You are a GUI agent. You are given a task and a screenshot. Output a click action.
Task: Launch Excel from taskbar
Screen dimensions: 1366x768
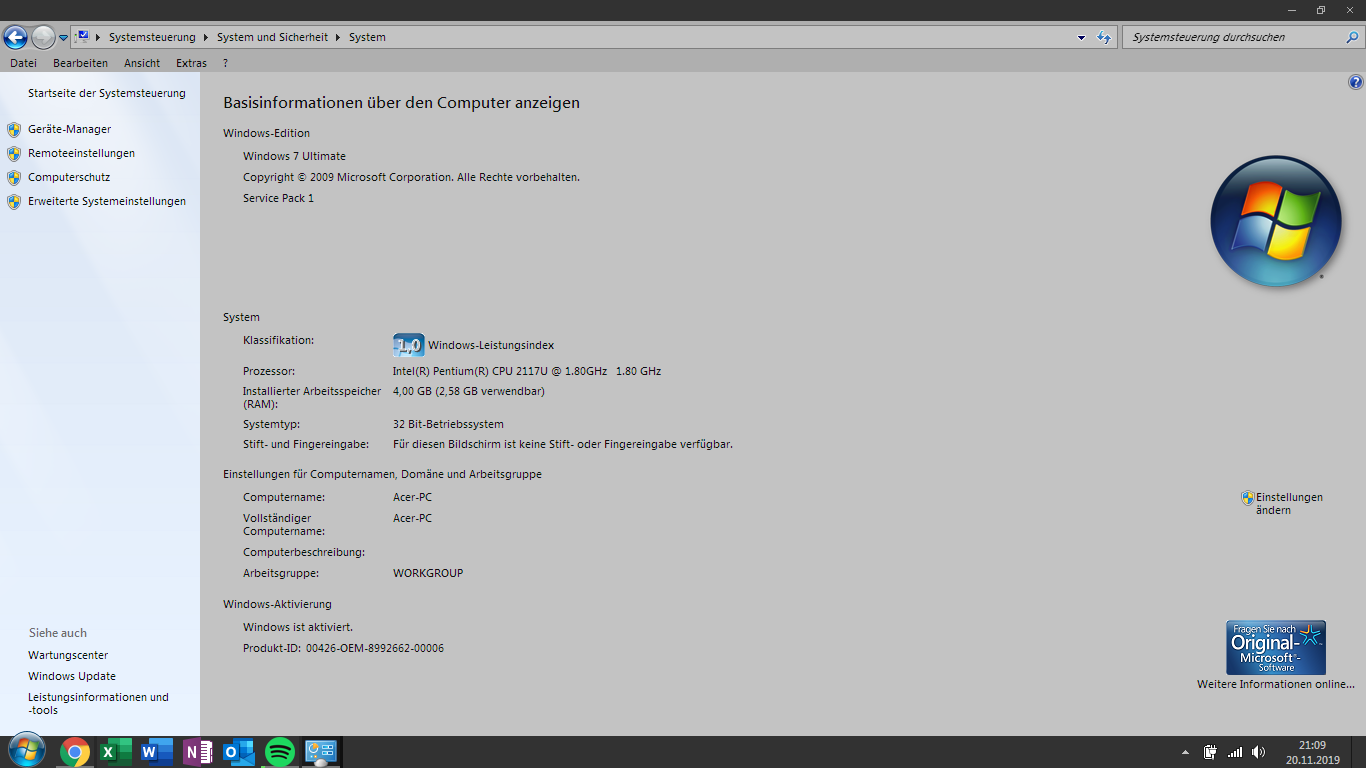tap(116, 752)
